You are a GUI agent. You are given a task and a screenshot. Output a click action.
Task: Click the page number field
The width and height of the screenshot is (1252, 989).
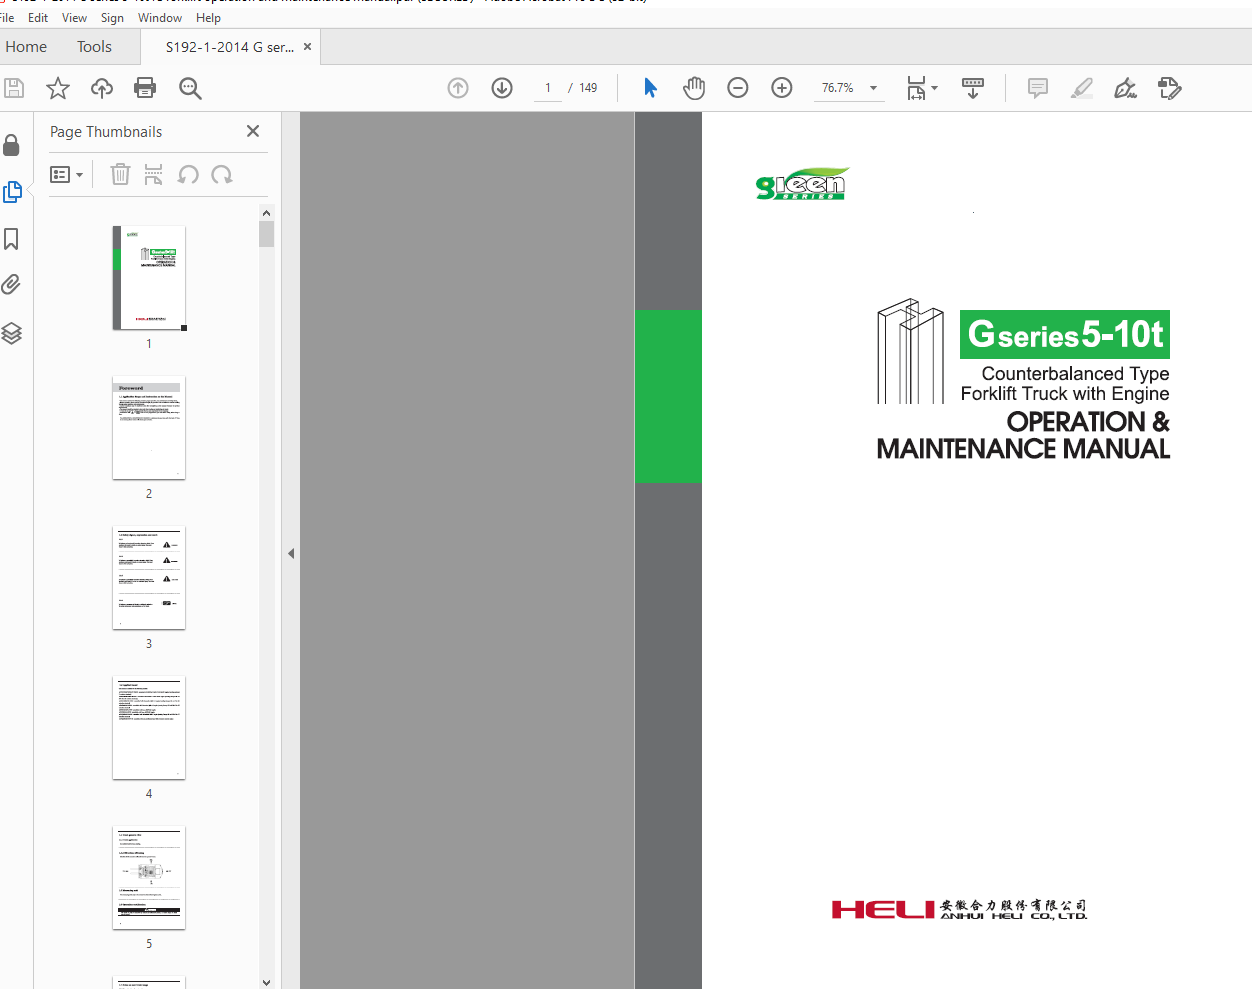[x=548, y=88]
